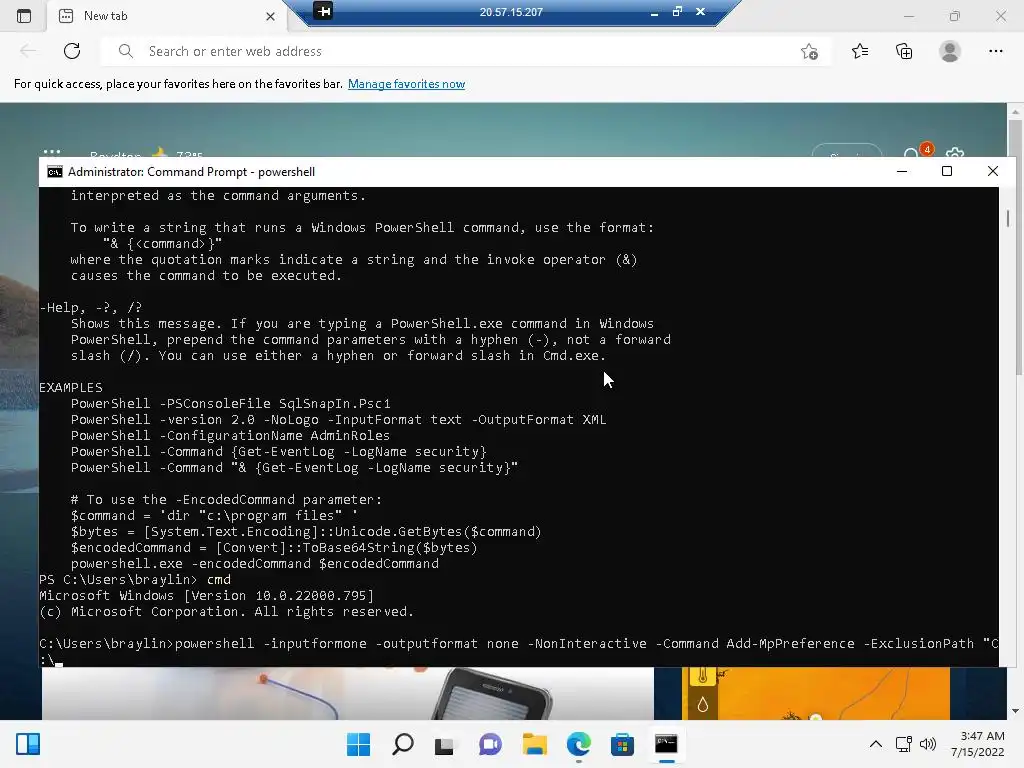
Task: Open the Windows Widgets taskbar icon
Action: 28,744
